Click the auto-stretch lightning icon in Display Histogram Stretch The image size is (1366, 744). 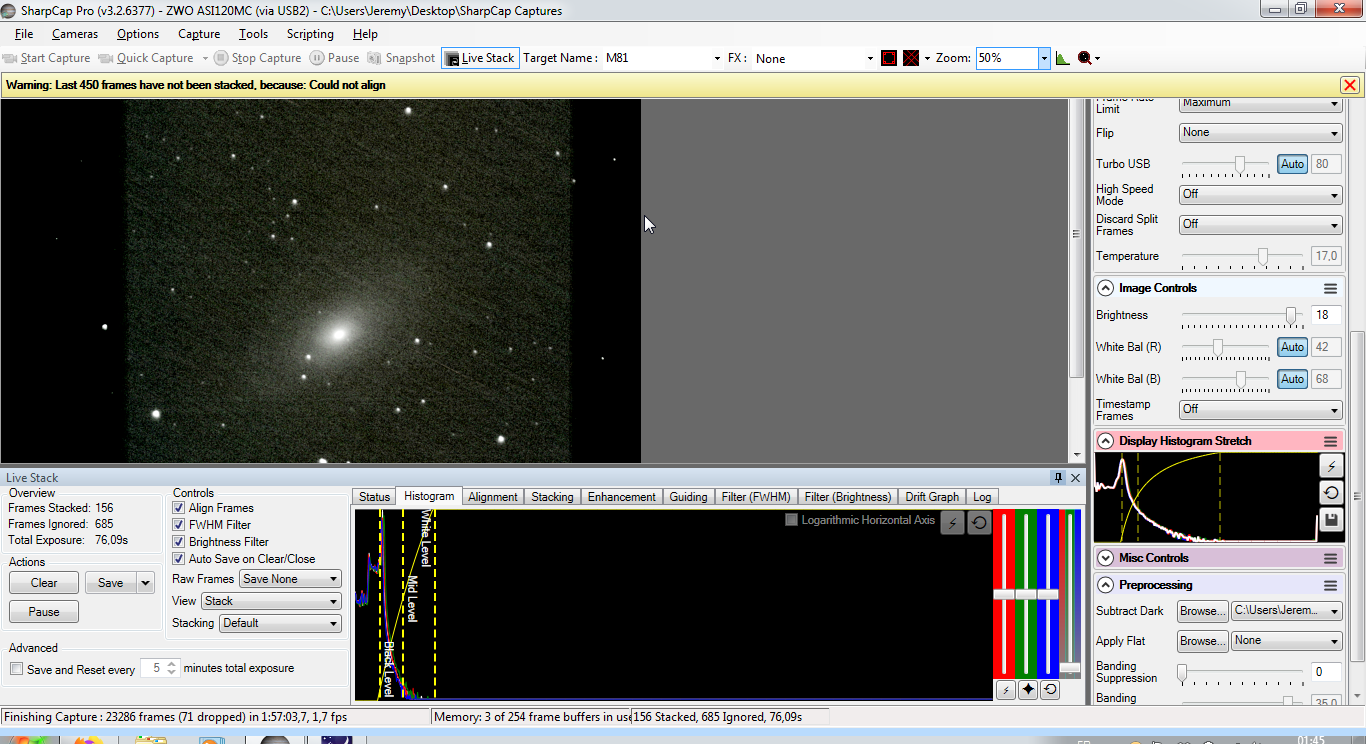click(x=1330, y=466)
